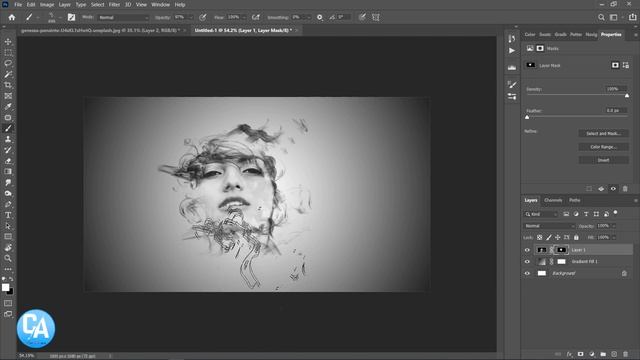Open the Window menu
Image resolution: width=640 pixels, height=360 pixels.
click(x=160, y=4)
